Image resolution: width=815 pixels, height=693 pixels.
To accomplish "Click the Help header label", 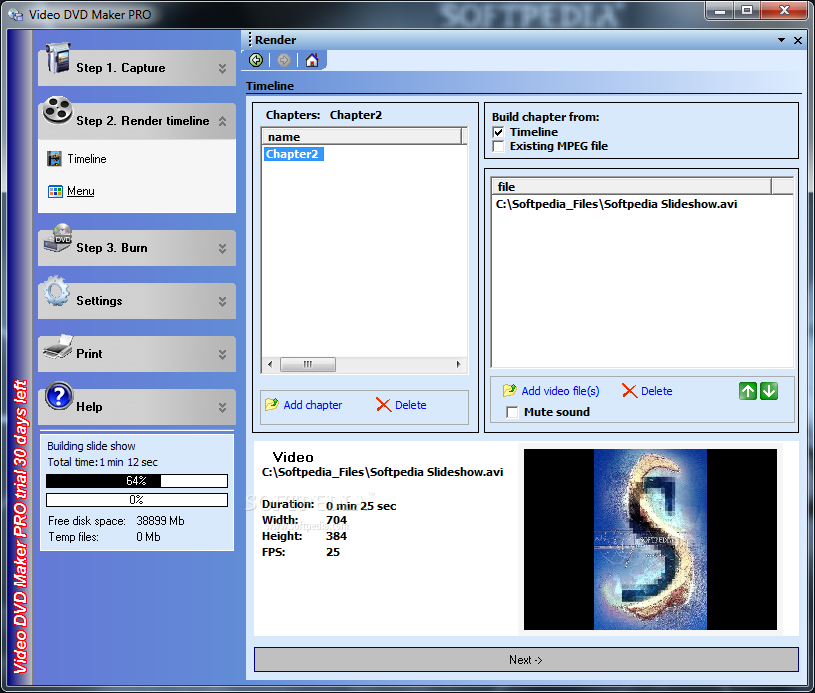I will tap(89, 407).
